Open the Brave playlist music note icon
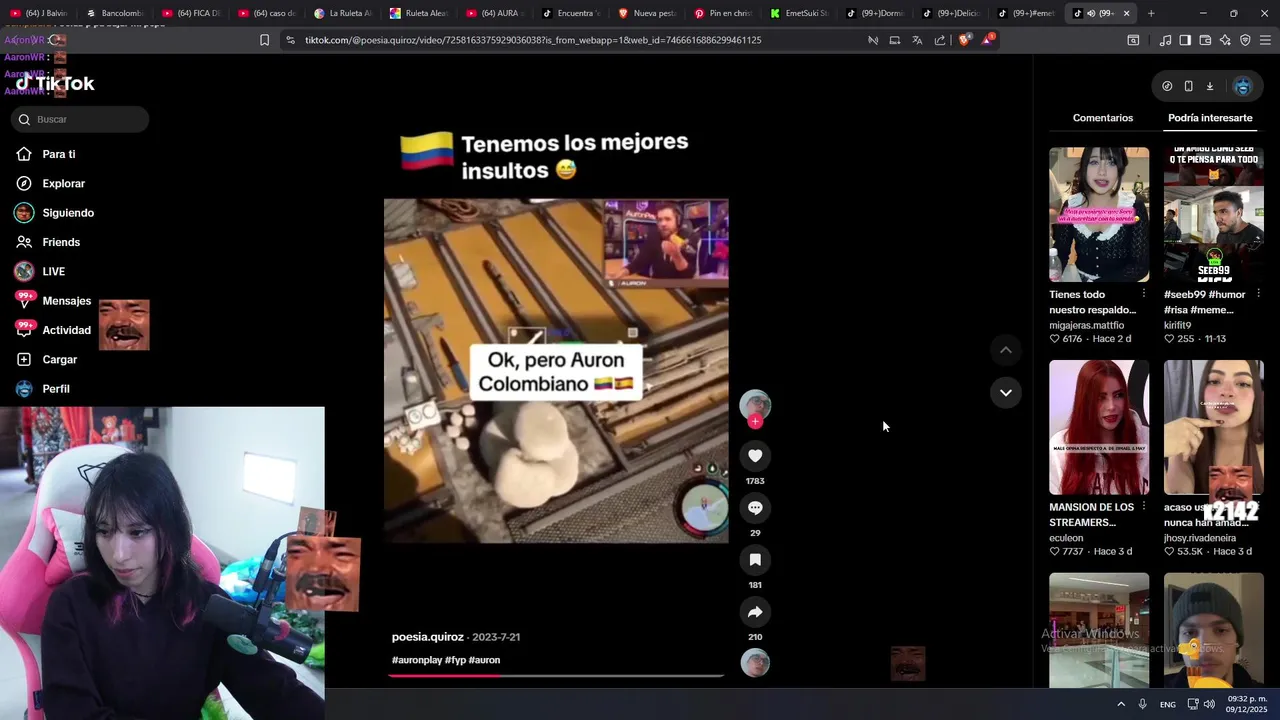Screen dimensions: 1280x720 click(1165, 40)
